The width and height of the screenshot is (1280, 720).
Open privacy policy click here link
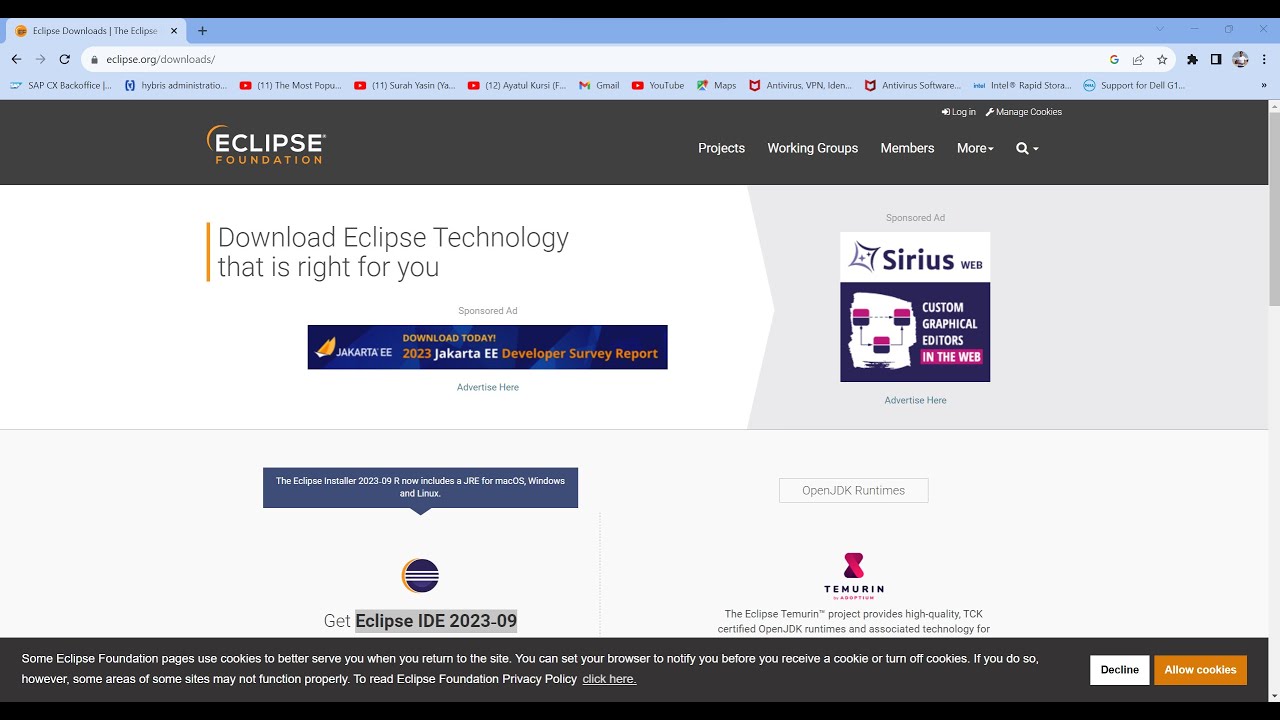[x=609, y=679]
